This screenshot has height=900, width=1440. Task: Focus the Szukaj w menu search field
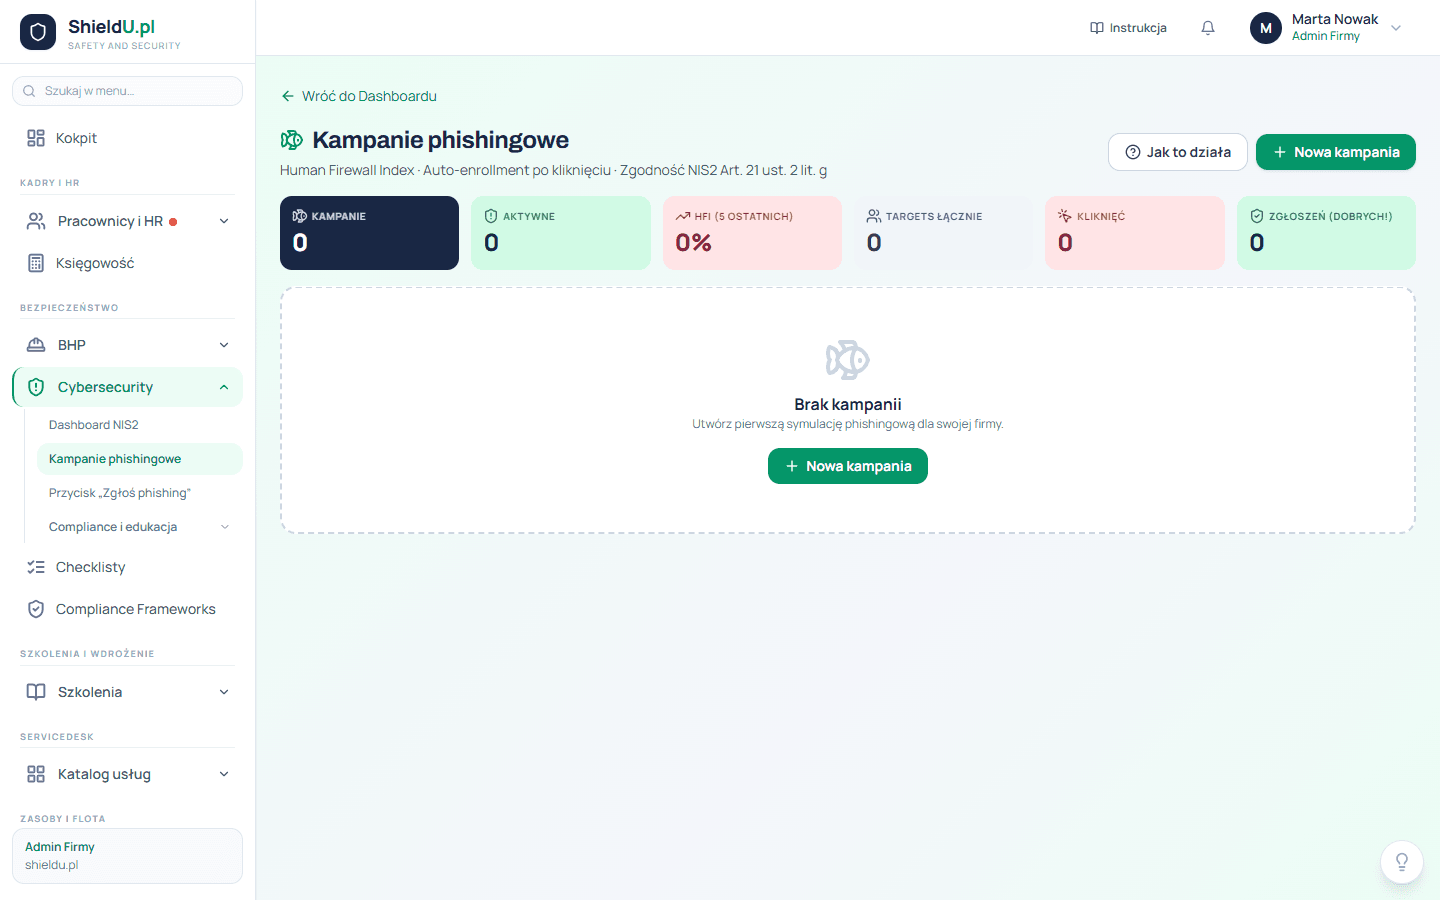(x=127, y=91)
